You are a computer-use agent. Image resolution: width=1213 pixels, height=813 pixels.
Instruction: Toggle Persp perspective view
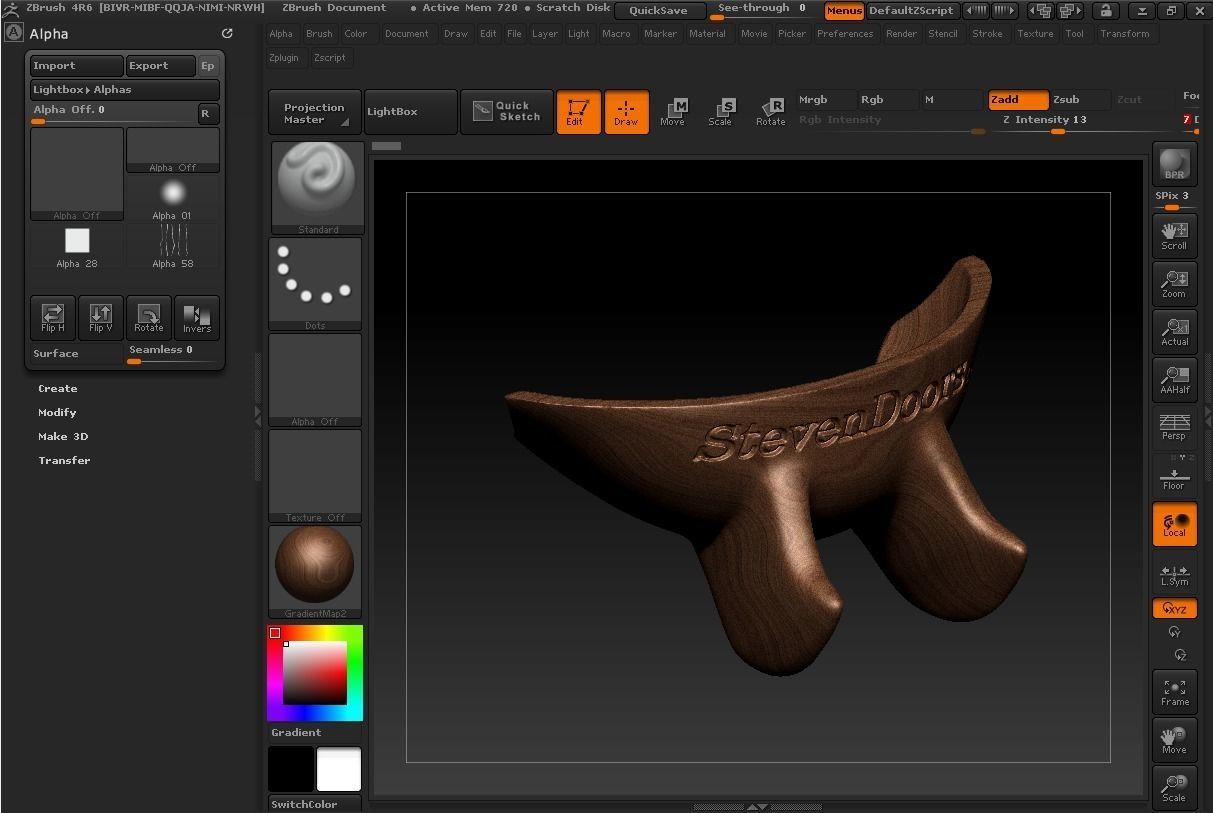tap(1174, 427)
